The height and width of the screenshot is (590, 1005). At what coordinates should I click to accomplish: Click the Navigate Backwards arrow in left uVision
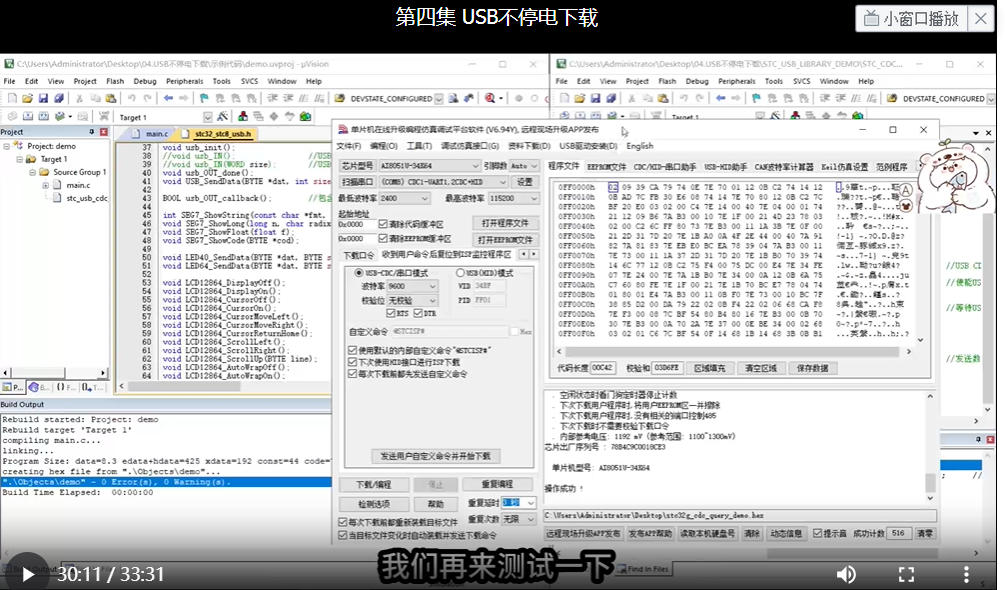(x=168, y=98)
